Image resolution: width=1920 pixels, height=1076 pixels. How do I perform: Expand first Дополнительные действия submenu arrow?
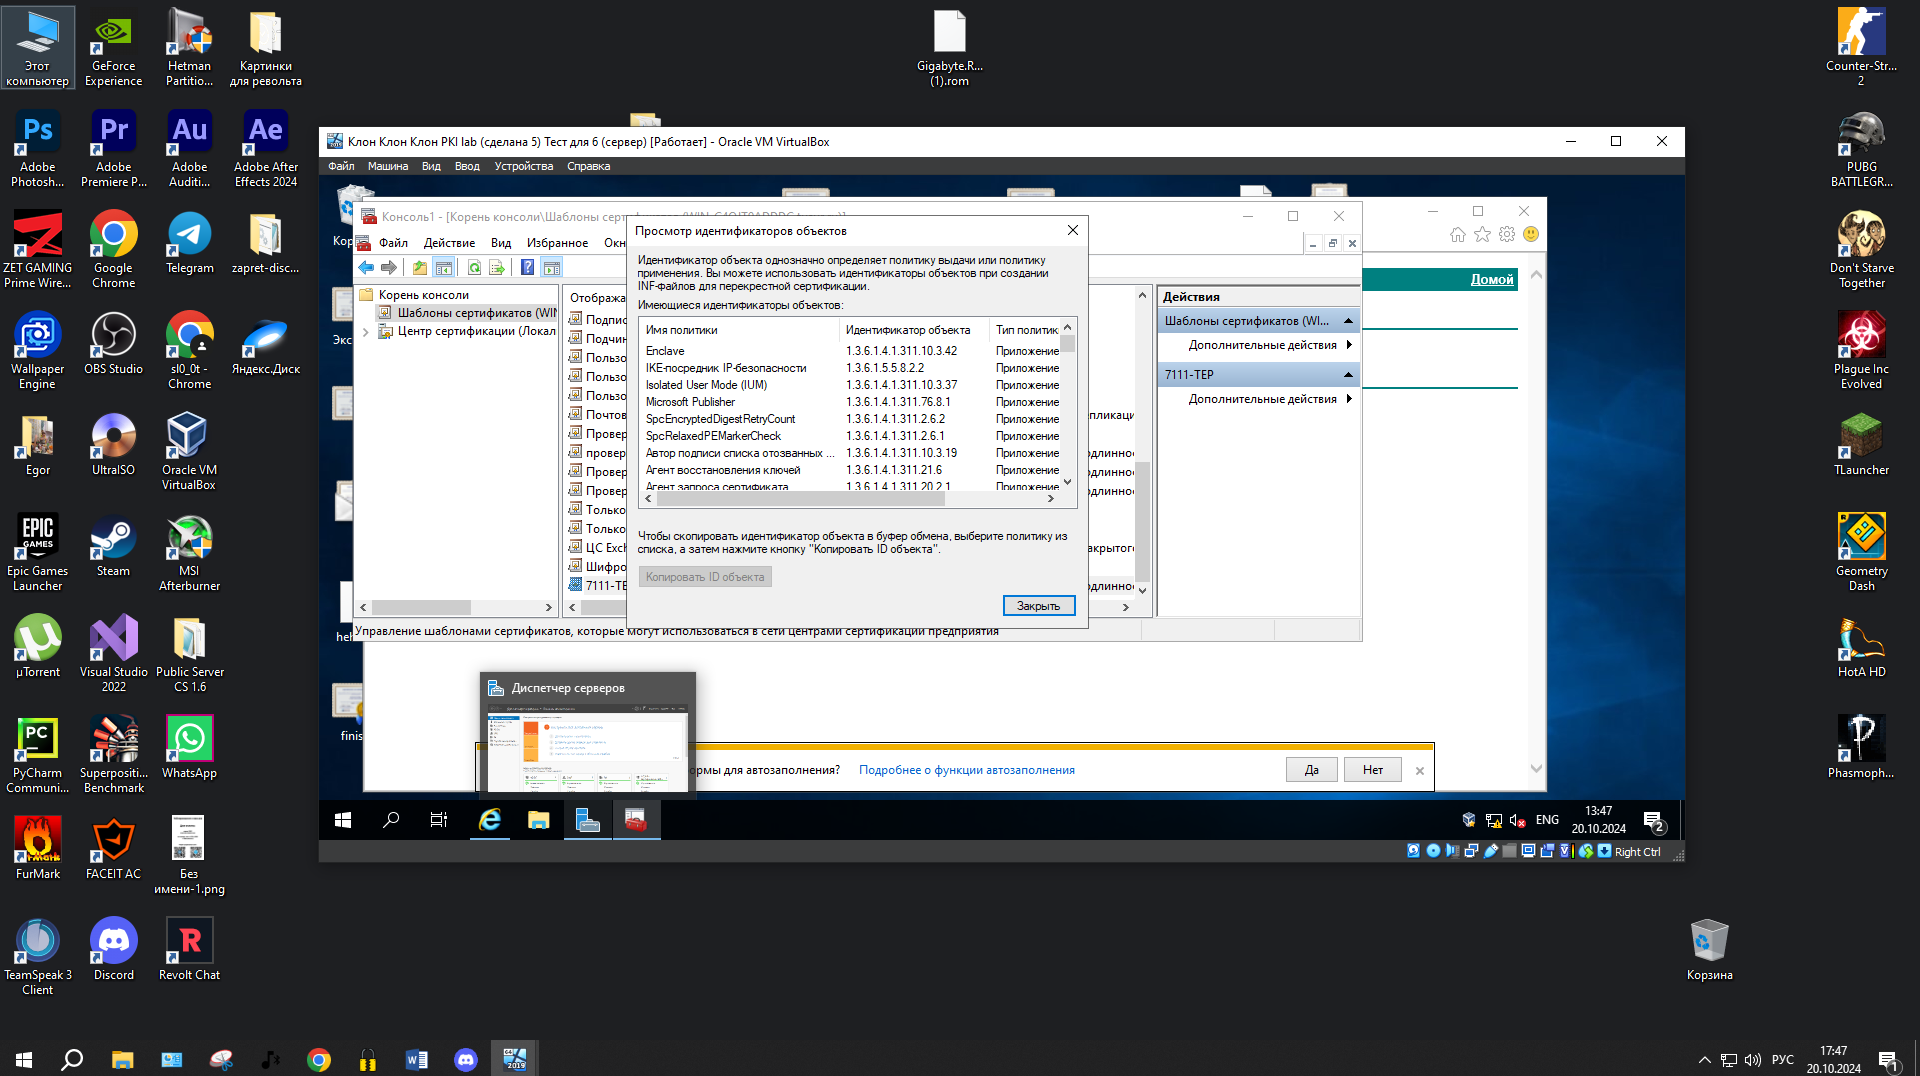pyautogui.click(x=1349, y=345)
